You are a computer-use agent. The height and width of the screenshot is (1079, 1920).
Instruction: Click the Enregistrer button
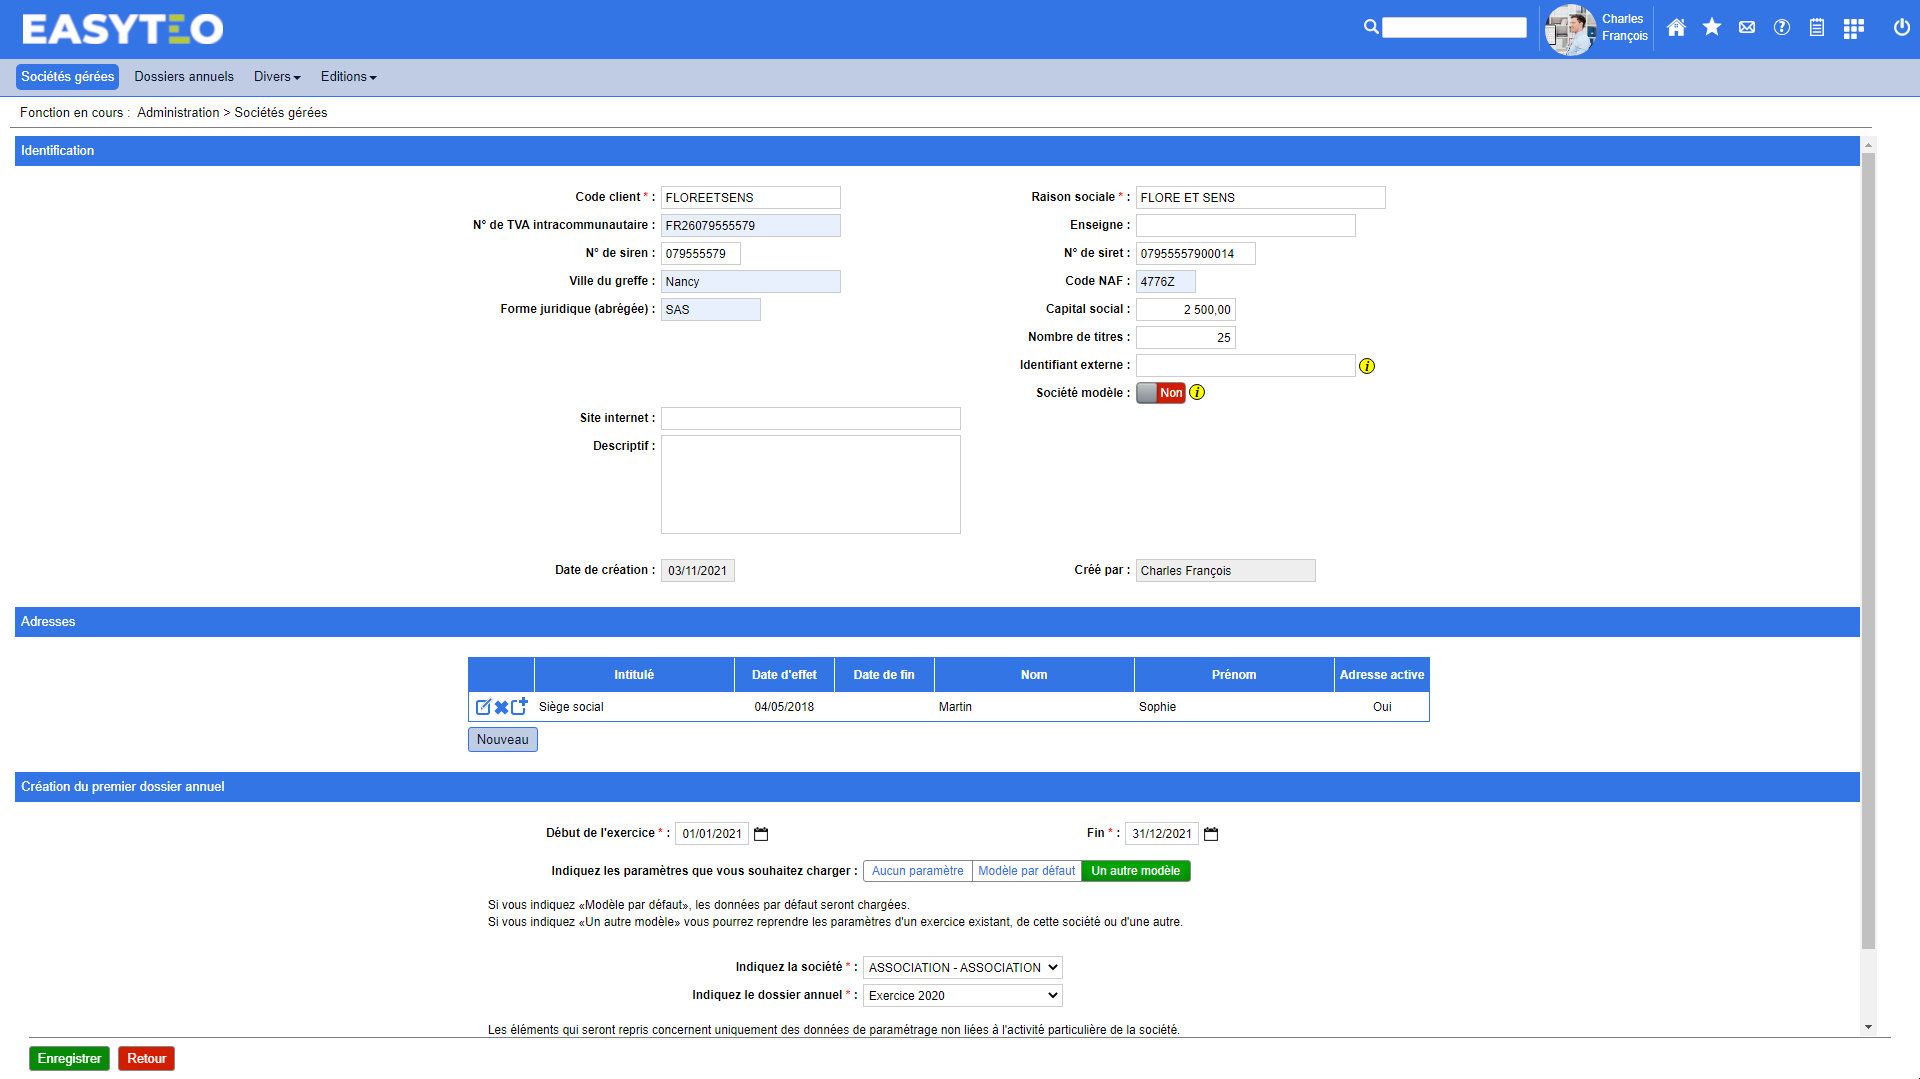(x=69, y=1058)
